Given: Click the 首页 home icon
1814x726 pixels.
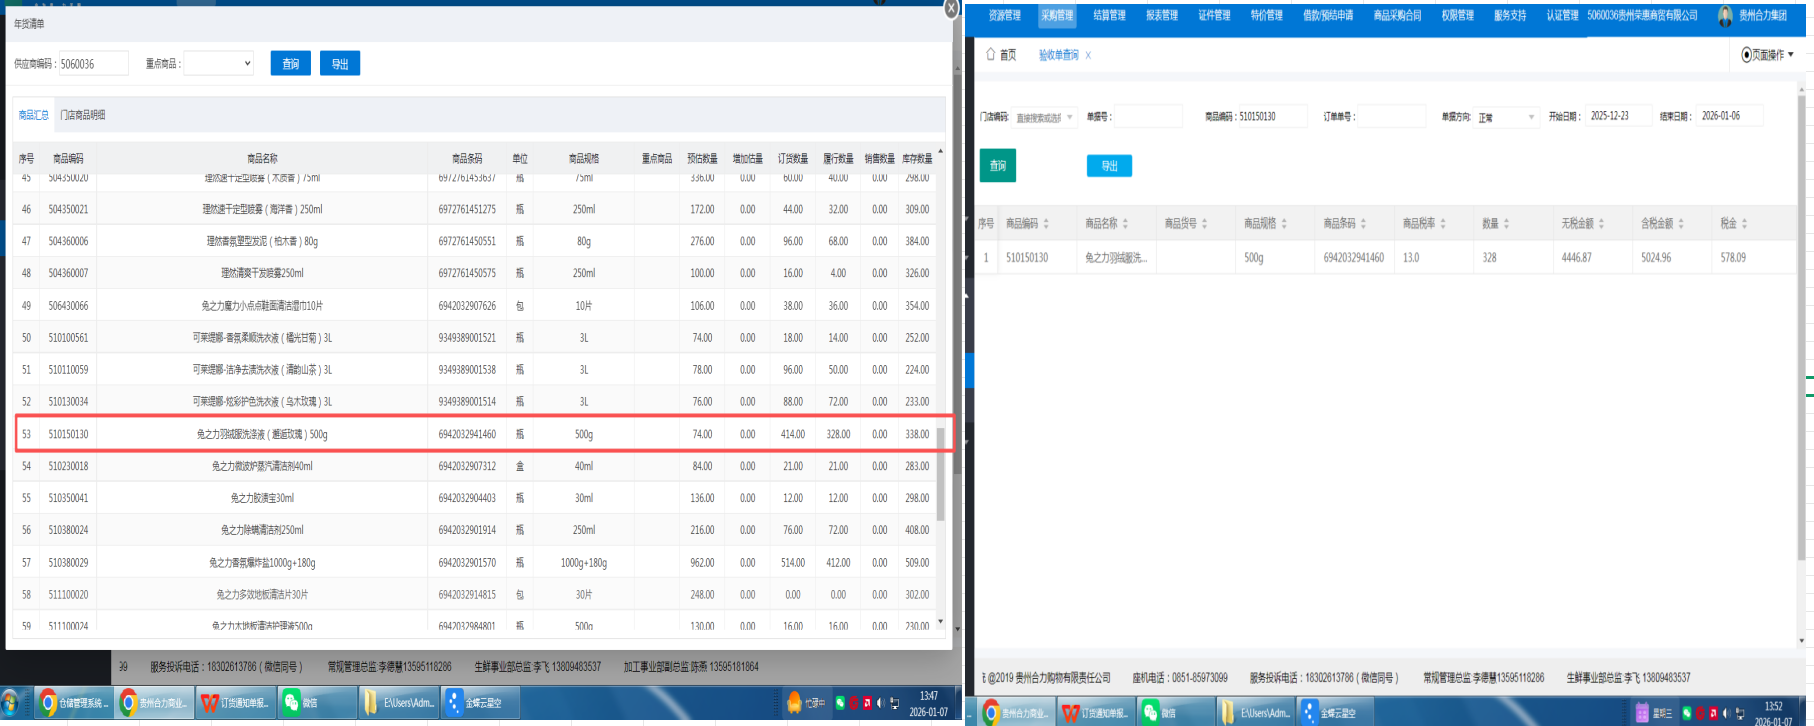Looking at the screenshot, I should [990, 55].
